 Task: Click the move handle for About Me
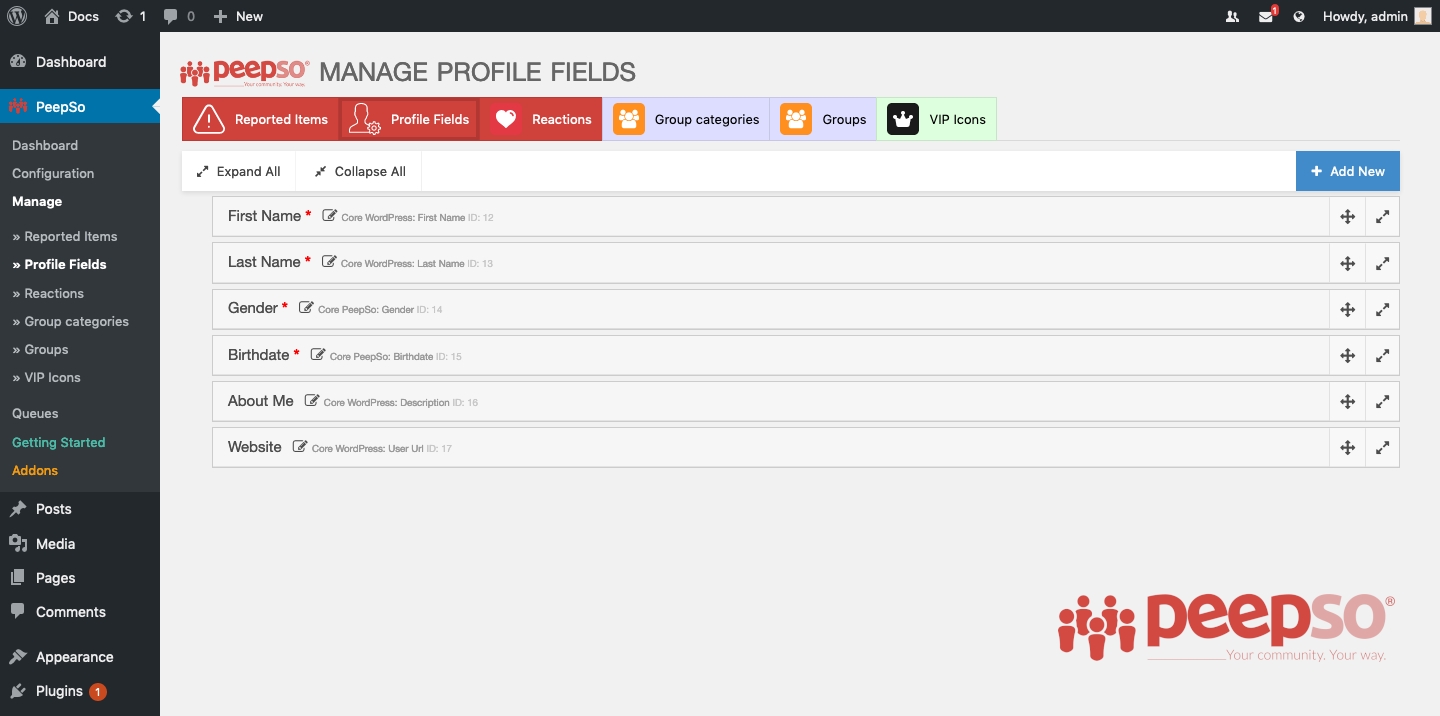(1347, 401)
